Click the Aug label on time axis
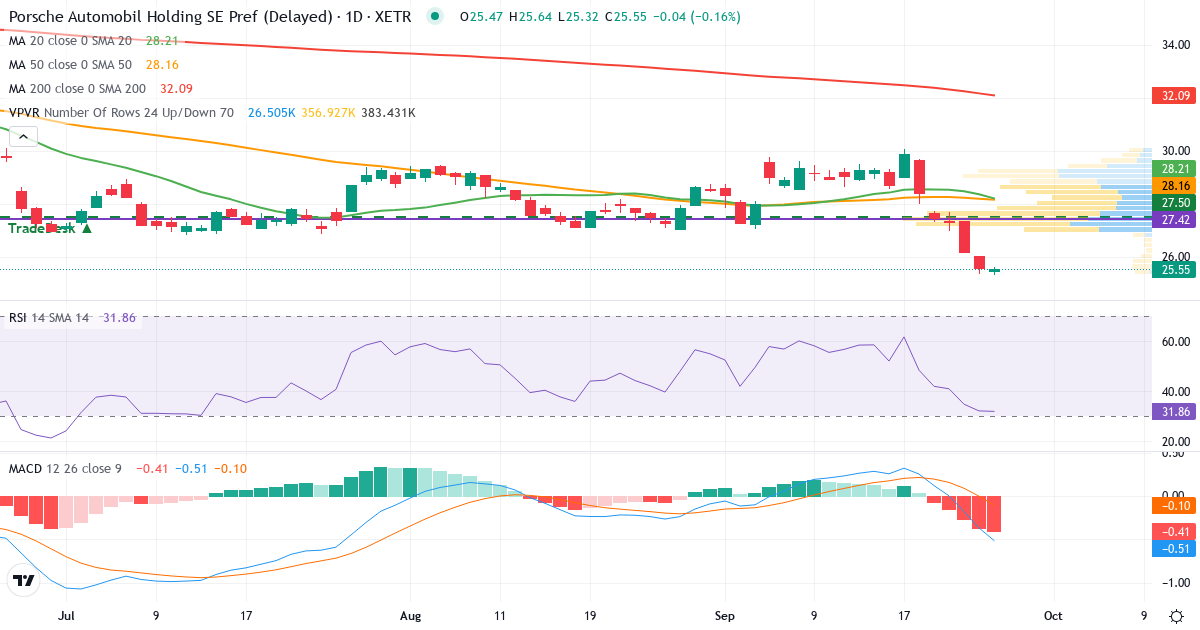The image size is (1200, 630). (410, 616)
